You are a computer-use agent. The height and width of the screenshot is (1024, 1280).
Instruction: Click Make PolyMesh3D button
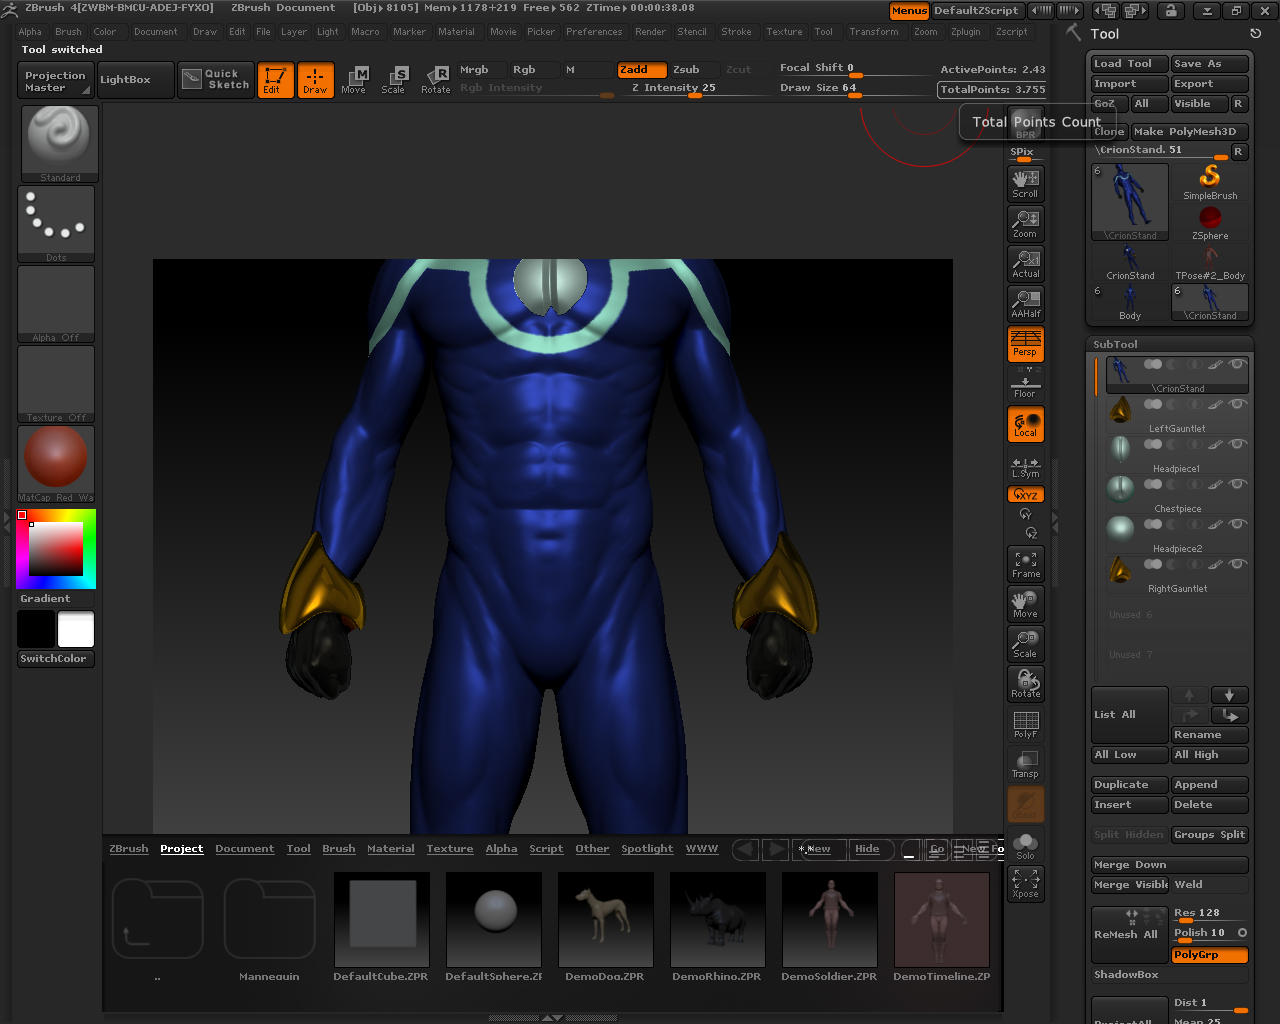click(x=1190, y=131)
